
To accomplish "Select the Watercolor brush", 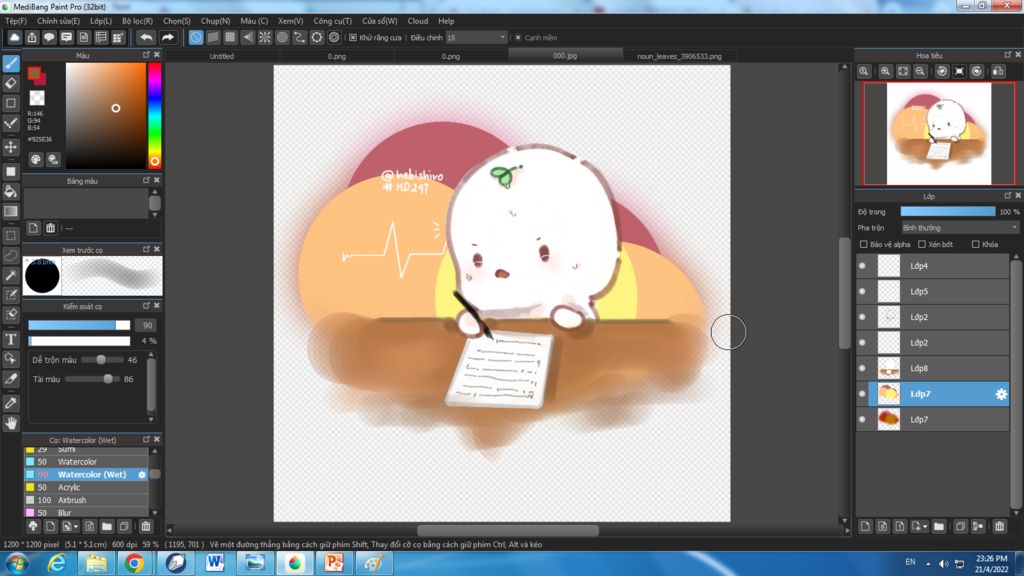I will click(86, 462).
